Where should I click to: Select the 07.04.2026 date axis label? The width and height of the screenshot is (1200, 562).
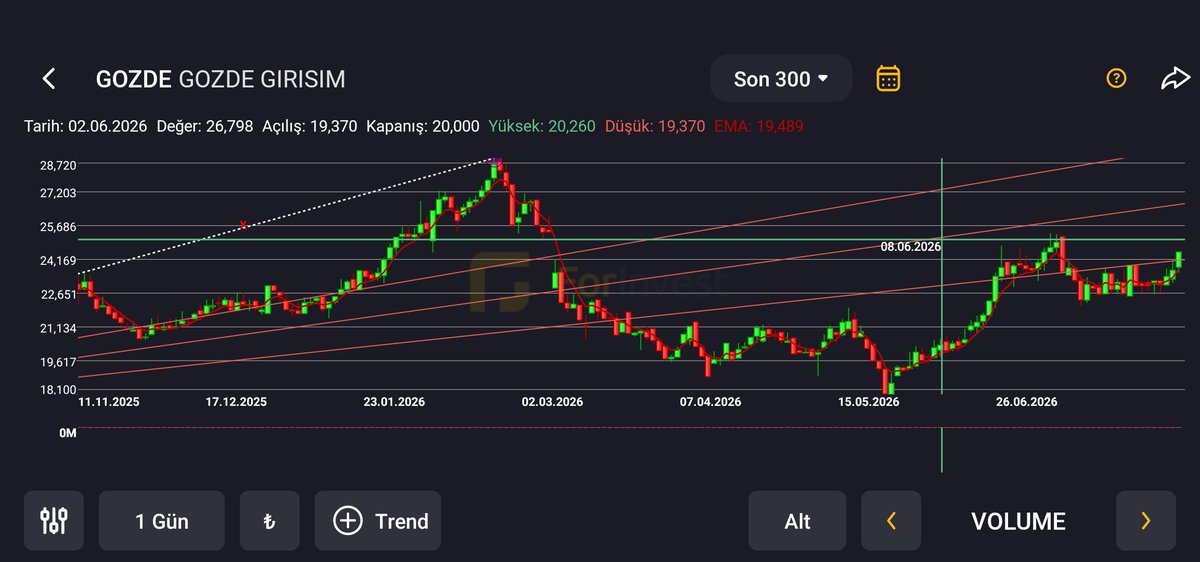[710, 402]
